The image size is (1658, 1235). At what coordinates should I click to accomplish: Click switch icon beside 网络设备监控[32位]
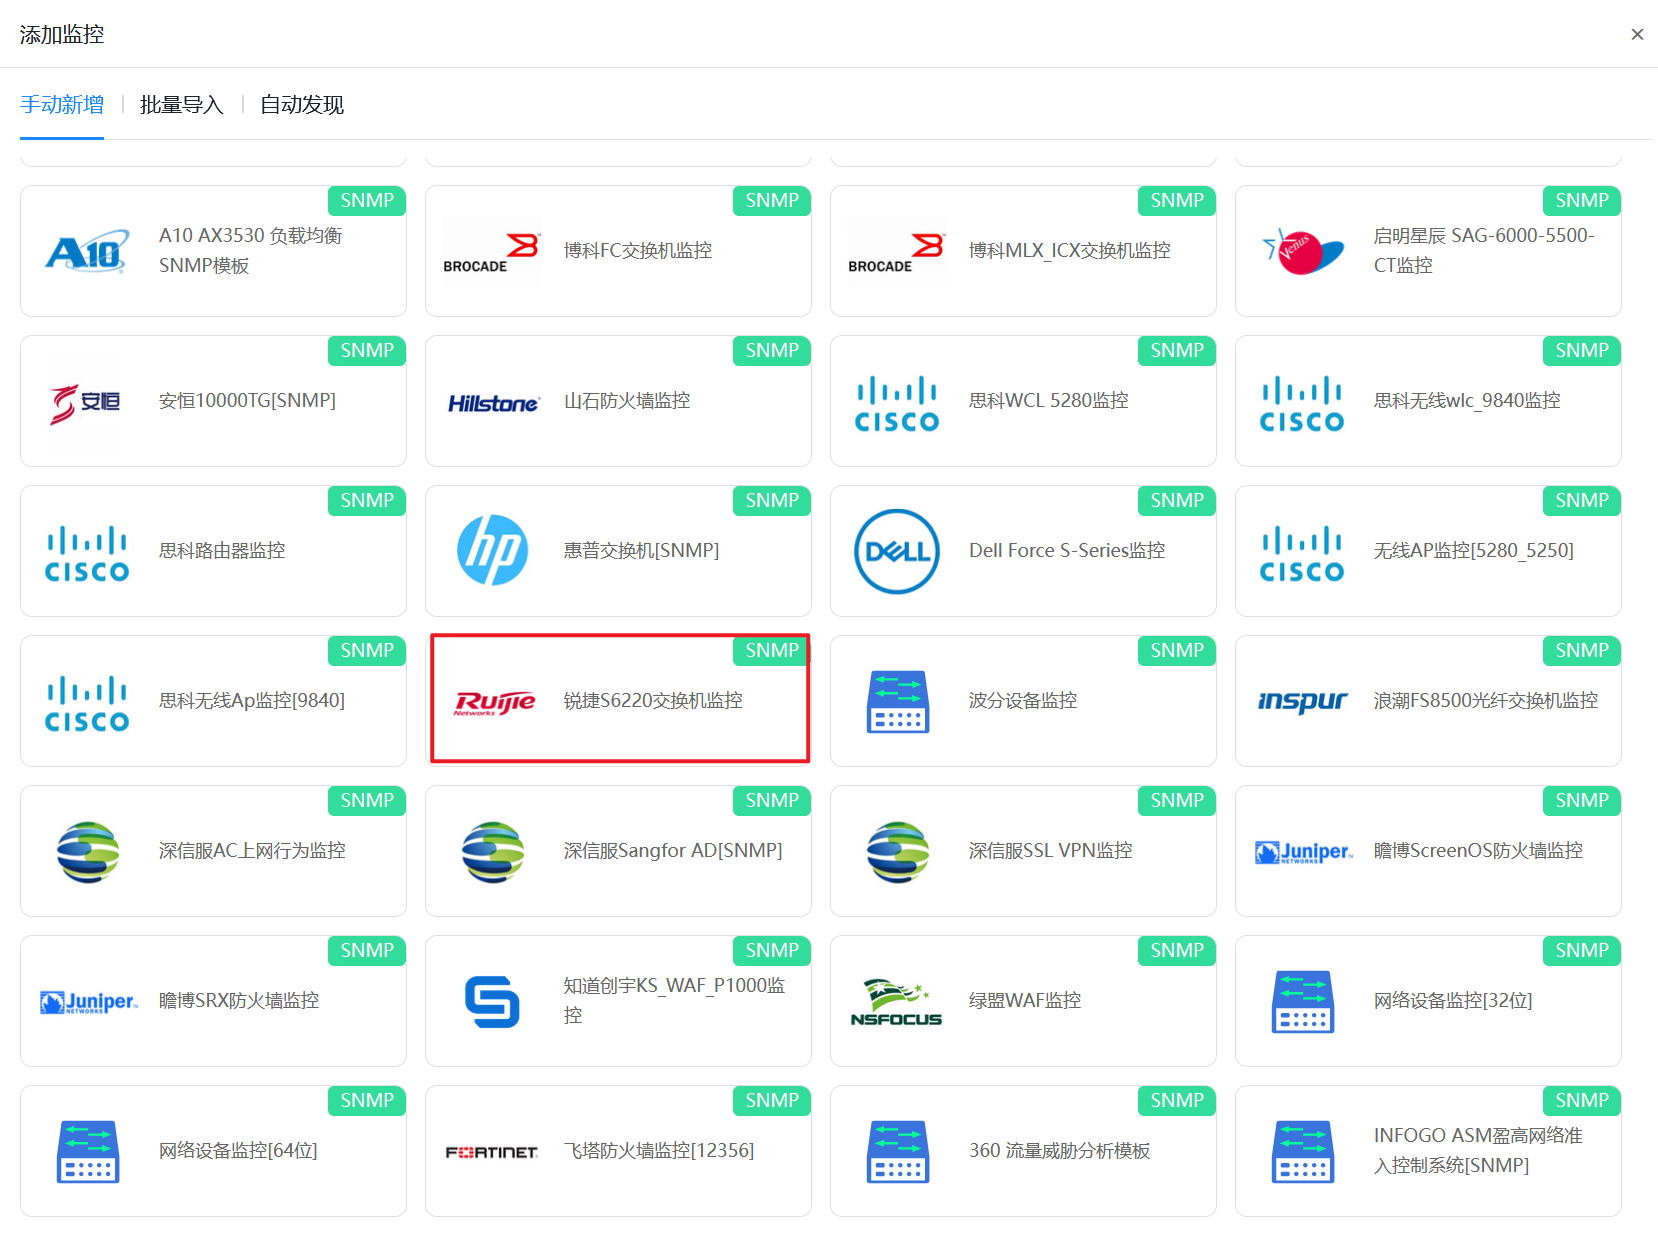[x=1303, y=1001]
